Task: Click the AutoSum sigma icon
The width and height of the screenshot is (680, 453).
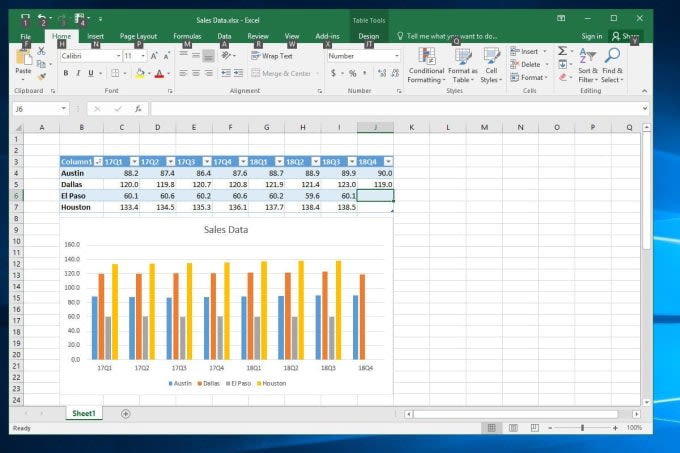Action: pos(562,51)
